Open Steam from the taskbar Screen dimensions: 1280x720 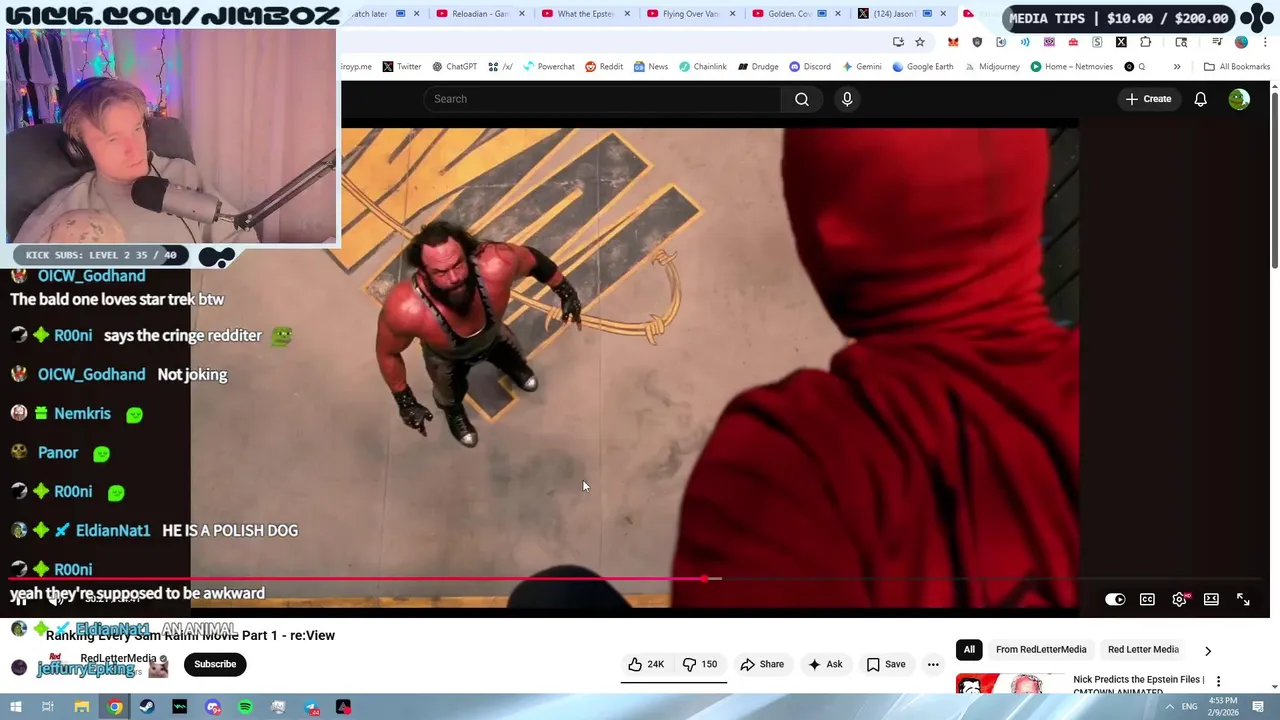(147, 707)
